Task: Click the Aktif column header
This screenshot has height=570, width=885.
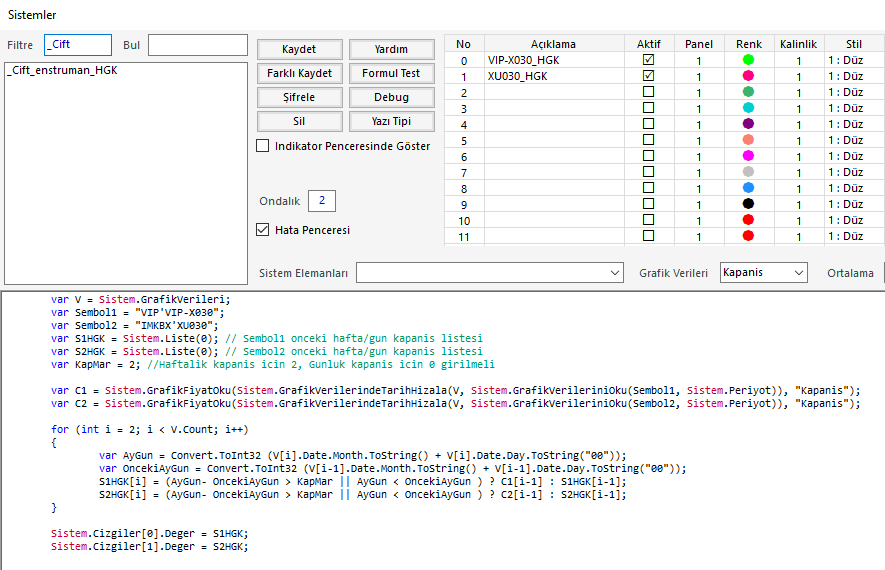Action: 649,44
